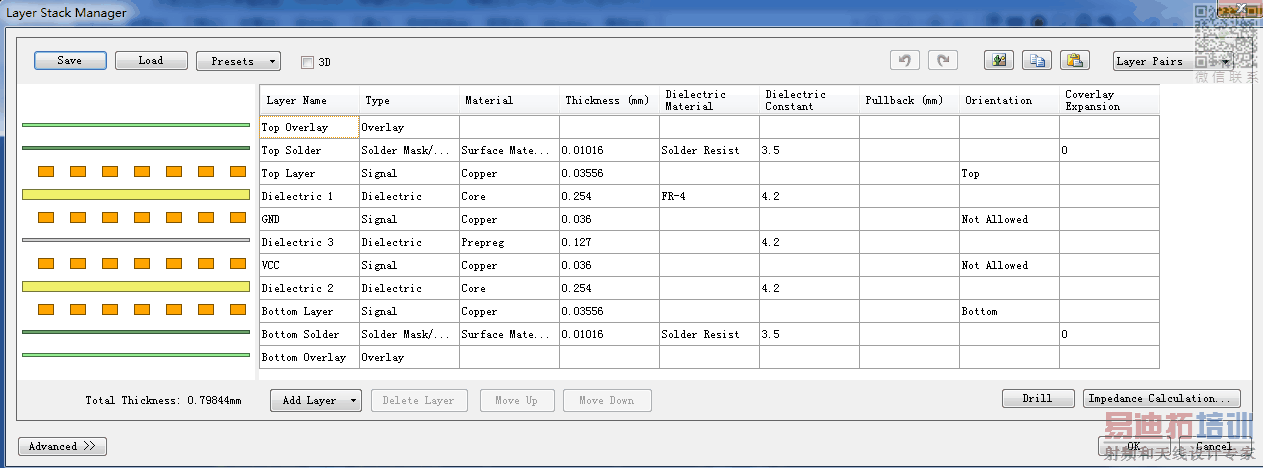Viewport: 1263px width, 468px height.
Task: Click the Coverlay Expansion column header
Action: coord(1110,100)
